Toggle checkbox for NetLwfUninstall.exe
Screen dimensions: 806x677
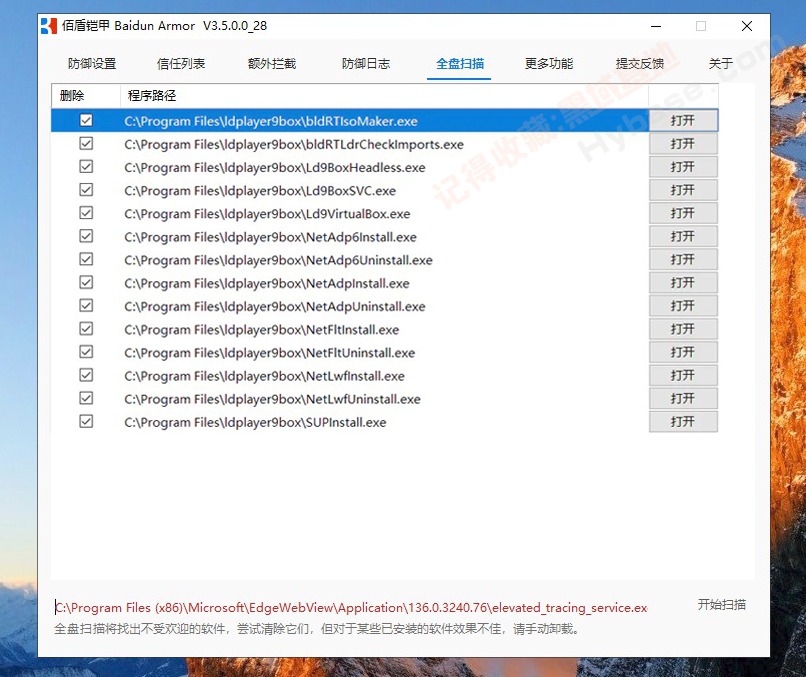click(x=86, y=398)
